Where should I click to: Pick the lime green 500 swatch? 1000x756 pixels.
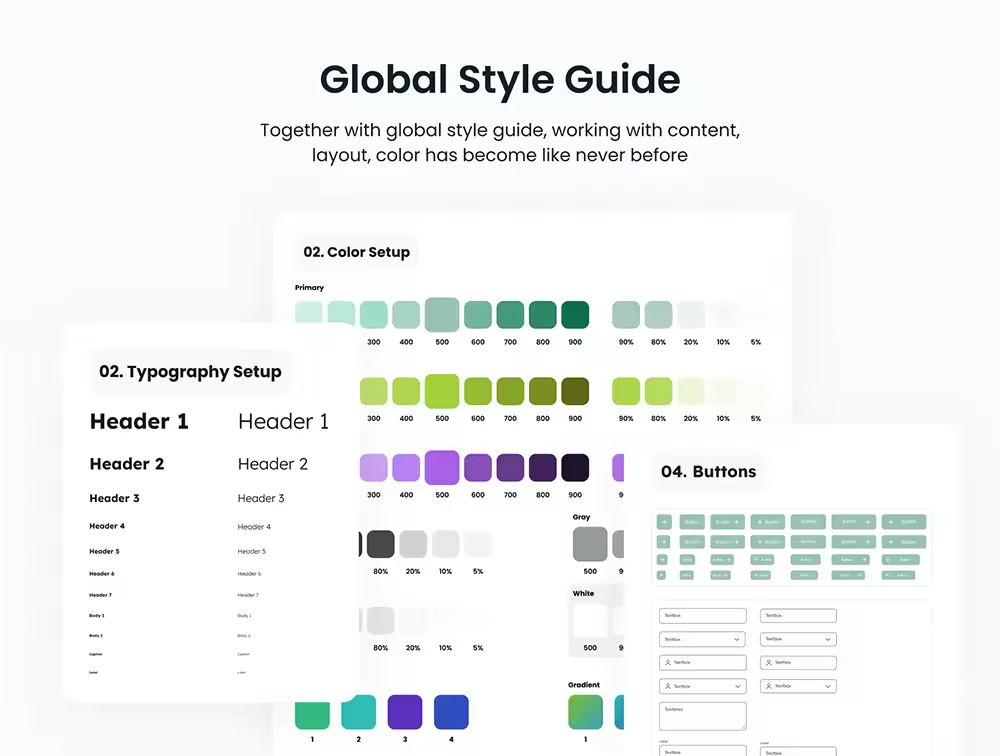[441, 391]
